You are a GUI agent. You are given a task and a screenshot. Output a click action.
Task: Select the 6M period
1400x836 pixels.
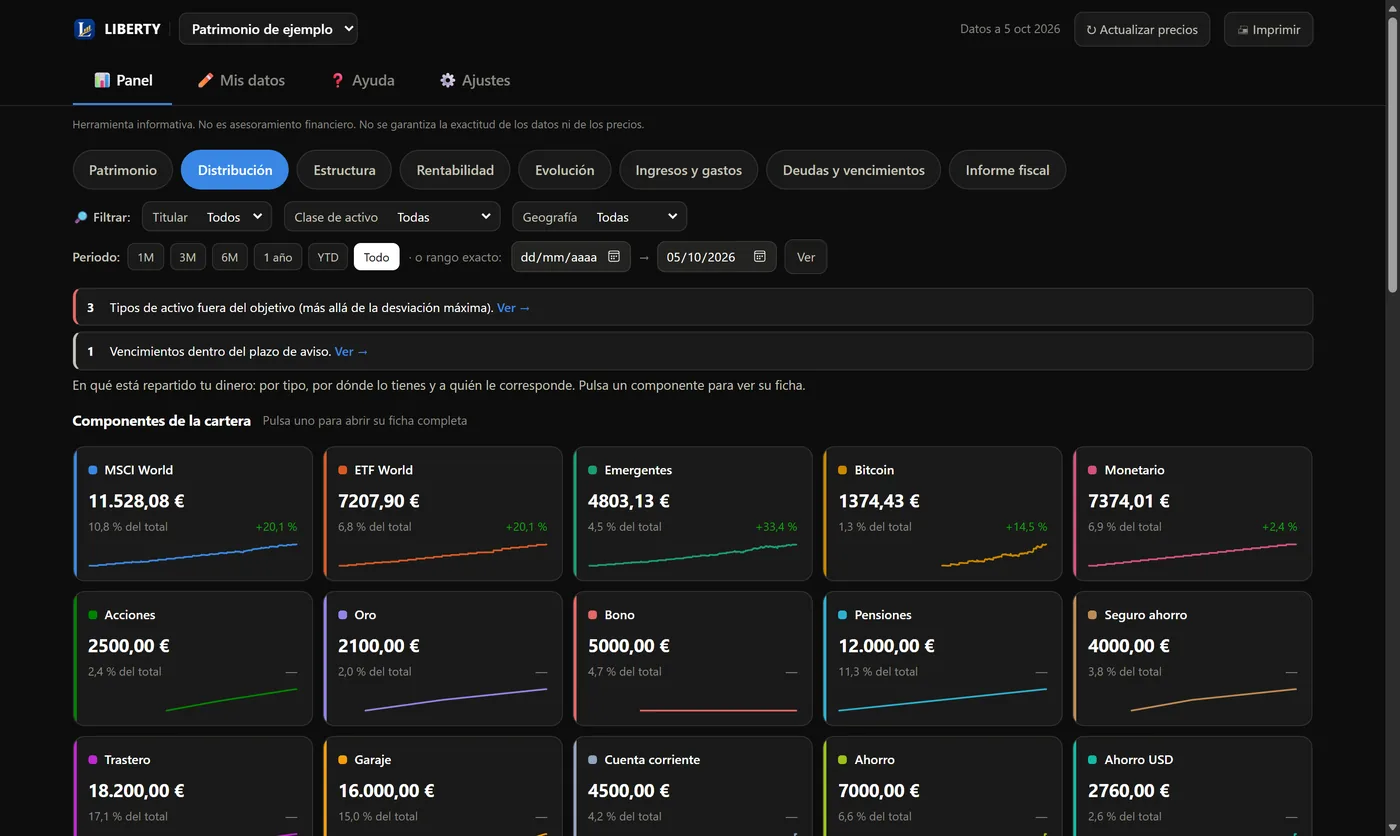point(229,257)
